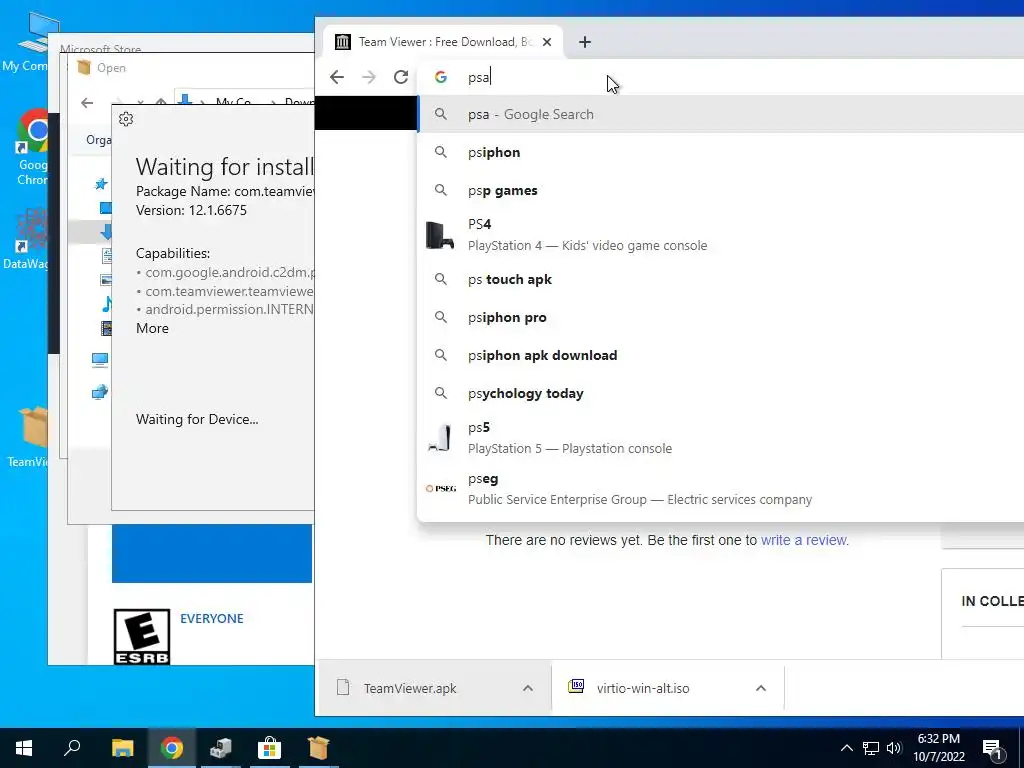Select 'psychology today' suggestion
Screen dimensions: 1024x768
pos(720,393)
